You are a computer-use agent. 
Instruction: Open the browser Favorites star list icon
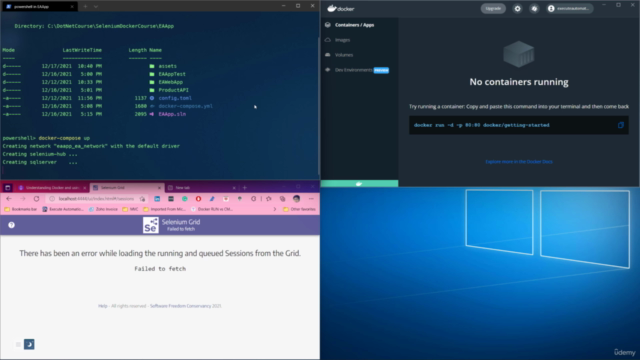(x=269, y=199)
